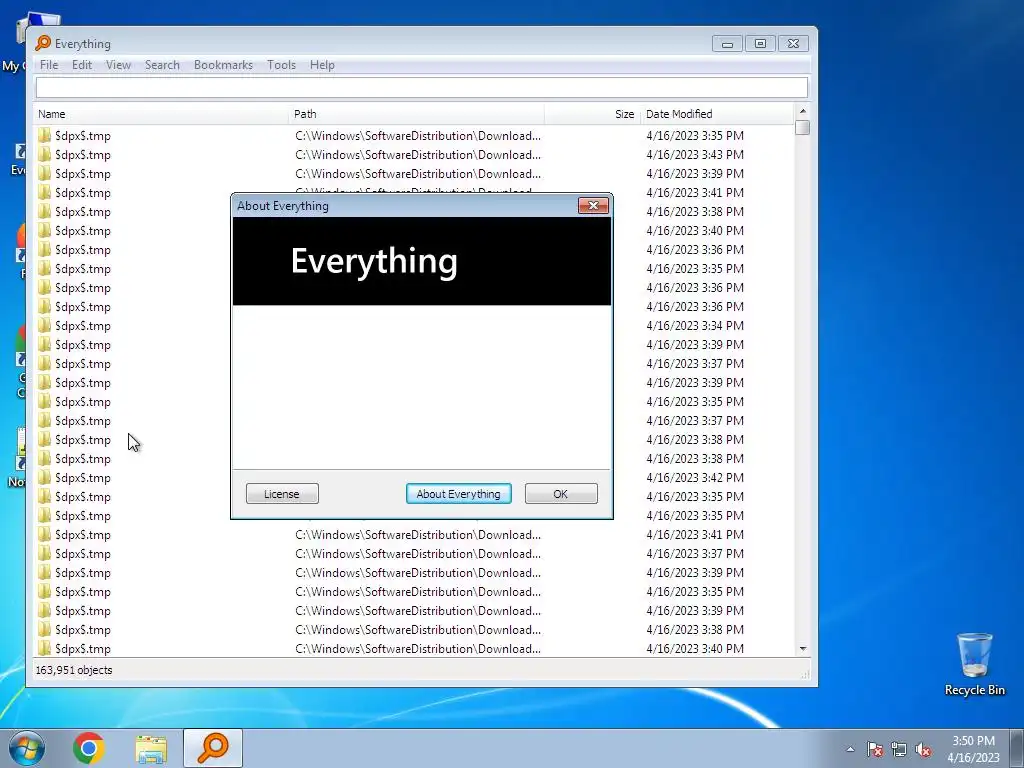Maximize the Everything main window
Image resolution: width=1024 pixels, height=768 pixels.
click(760, 44)
